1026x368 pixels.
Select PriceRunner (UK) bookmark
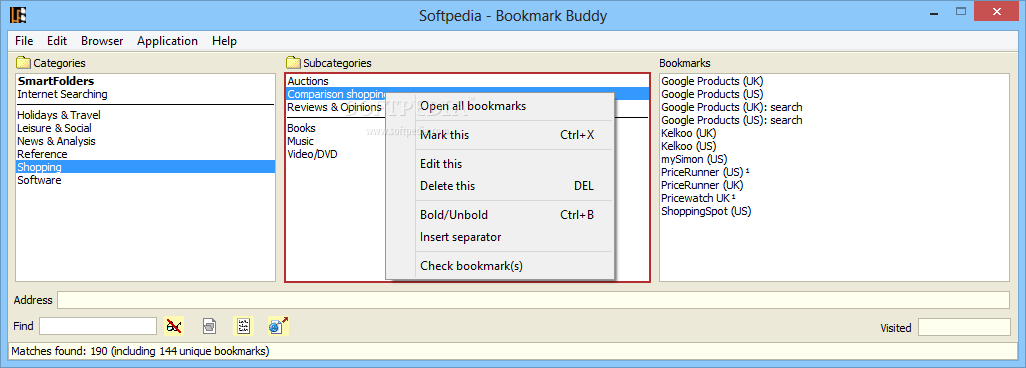[x=702, y=185]
